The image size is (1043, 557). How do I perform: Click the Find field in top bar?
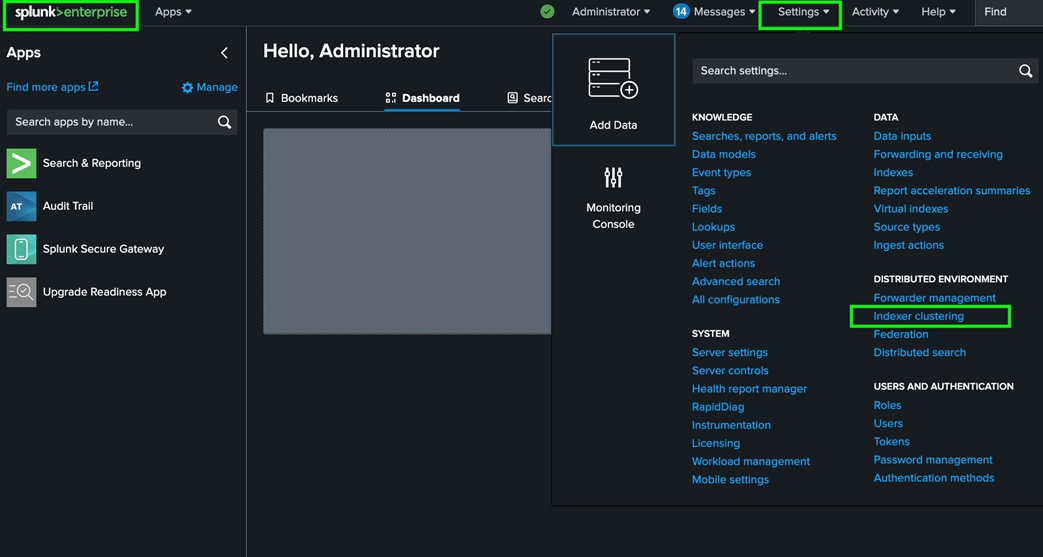pyautogui.click(x=1009, y=12)
